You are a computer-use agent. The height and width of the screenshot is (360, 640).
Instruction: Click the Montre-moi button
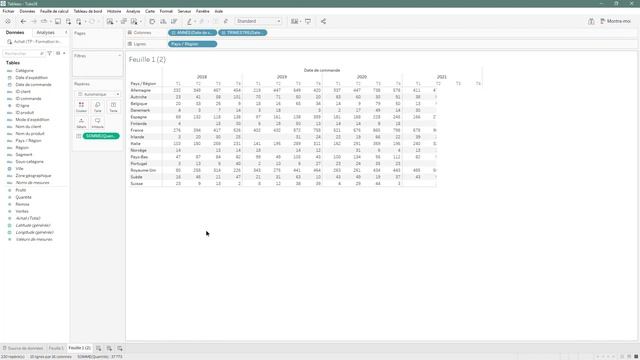click(x=616, y=21)
